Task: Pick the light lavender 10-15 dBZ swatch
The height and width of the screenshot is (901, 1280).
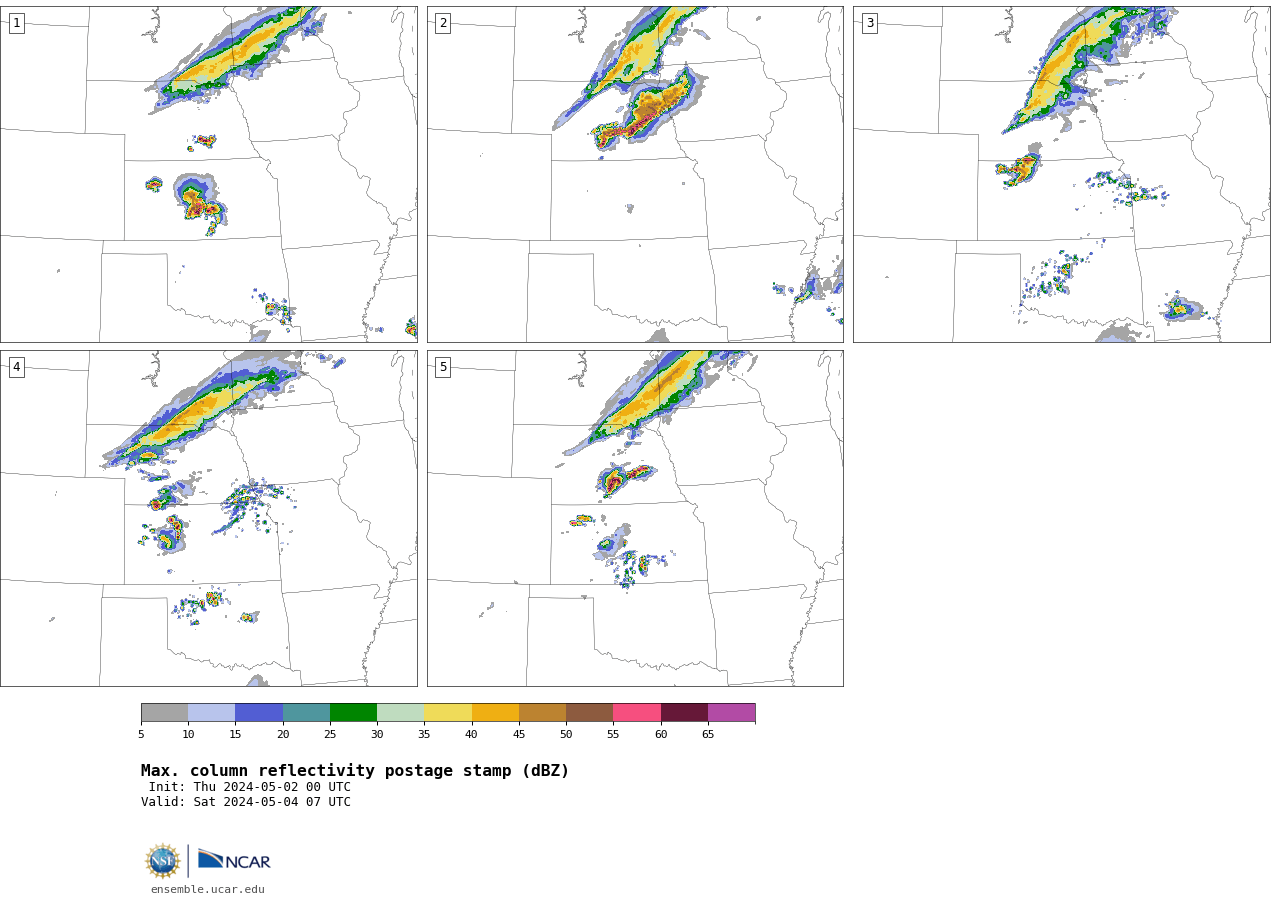Action: pyautogui.click(x=212, y=713)
